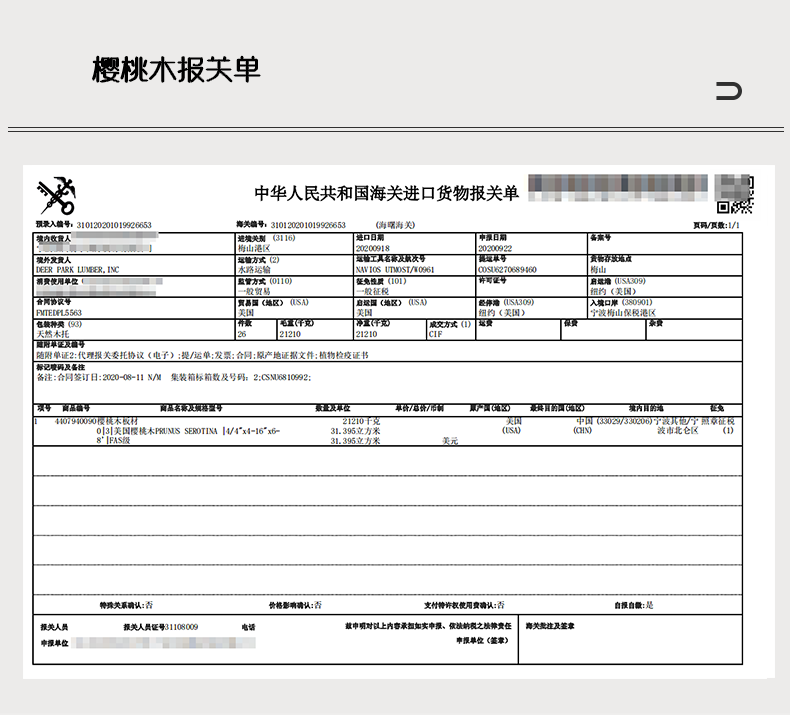This screenshot has height=717, width=790.
Task: Click the customs officer ID 31108009
Action: pos(181,627)
